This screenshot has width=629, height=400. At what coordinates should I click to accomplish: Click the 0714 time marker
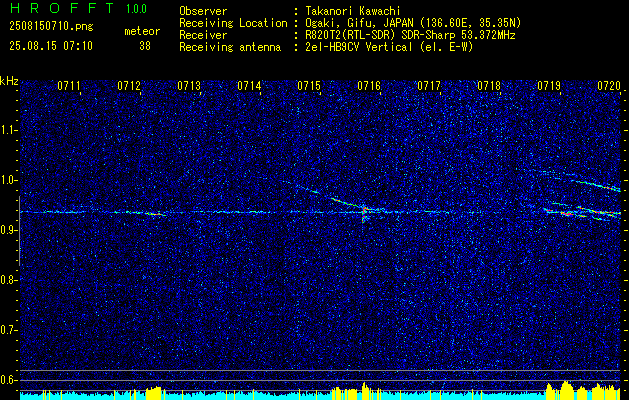[x=249, y=85]
